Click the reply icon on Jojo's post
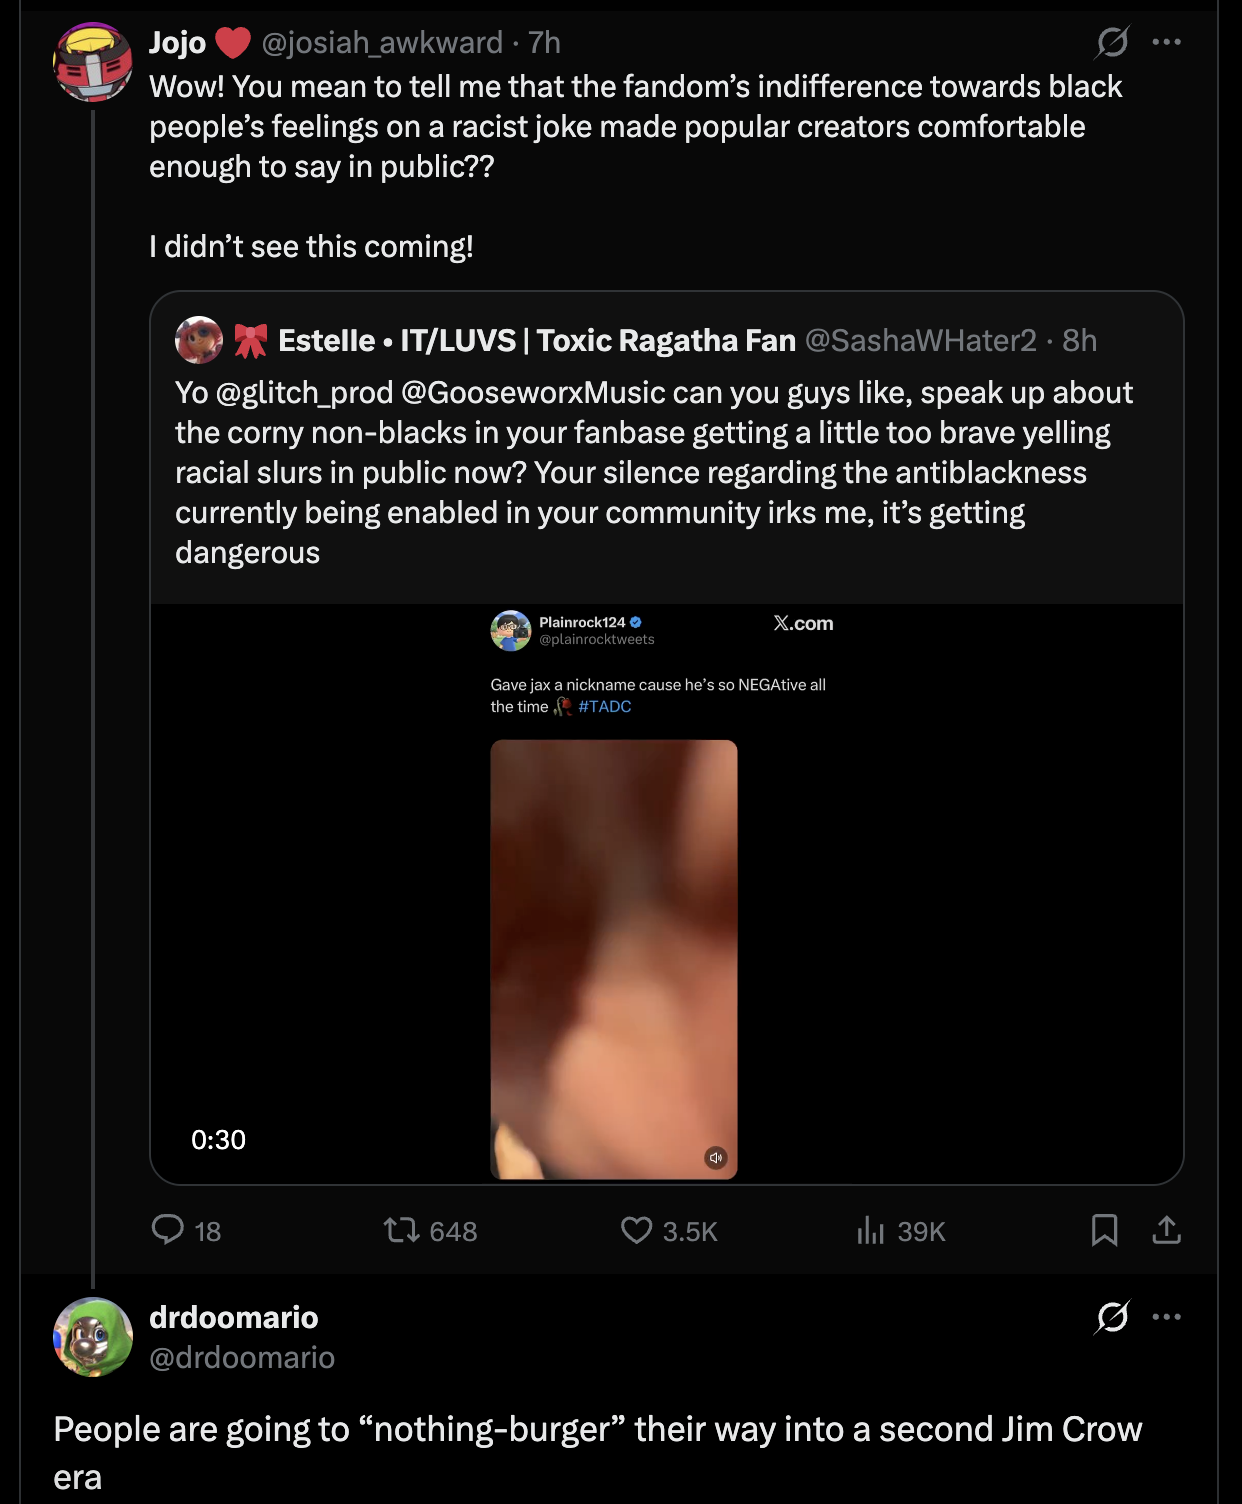Viewport: 1242px width, 1504px height. tap(168, 1229)
